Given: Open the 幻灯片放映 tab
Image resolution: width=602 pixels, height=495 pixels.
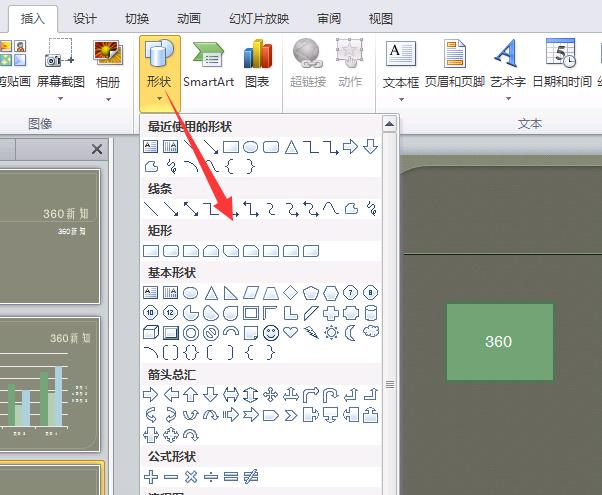Looking at the screenshot, I should 259,18.
